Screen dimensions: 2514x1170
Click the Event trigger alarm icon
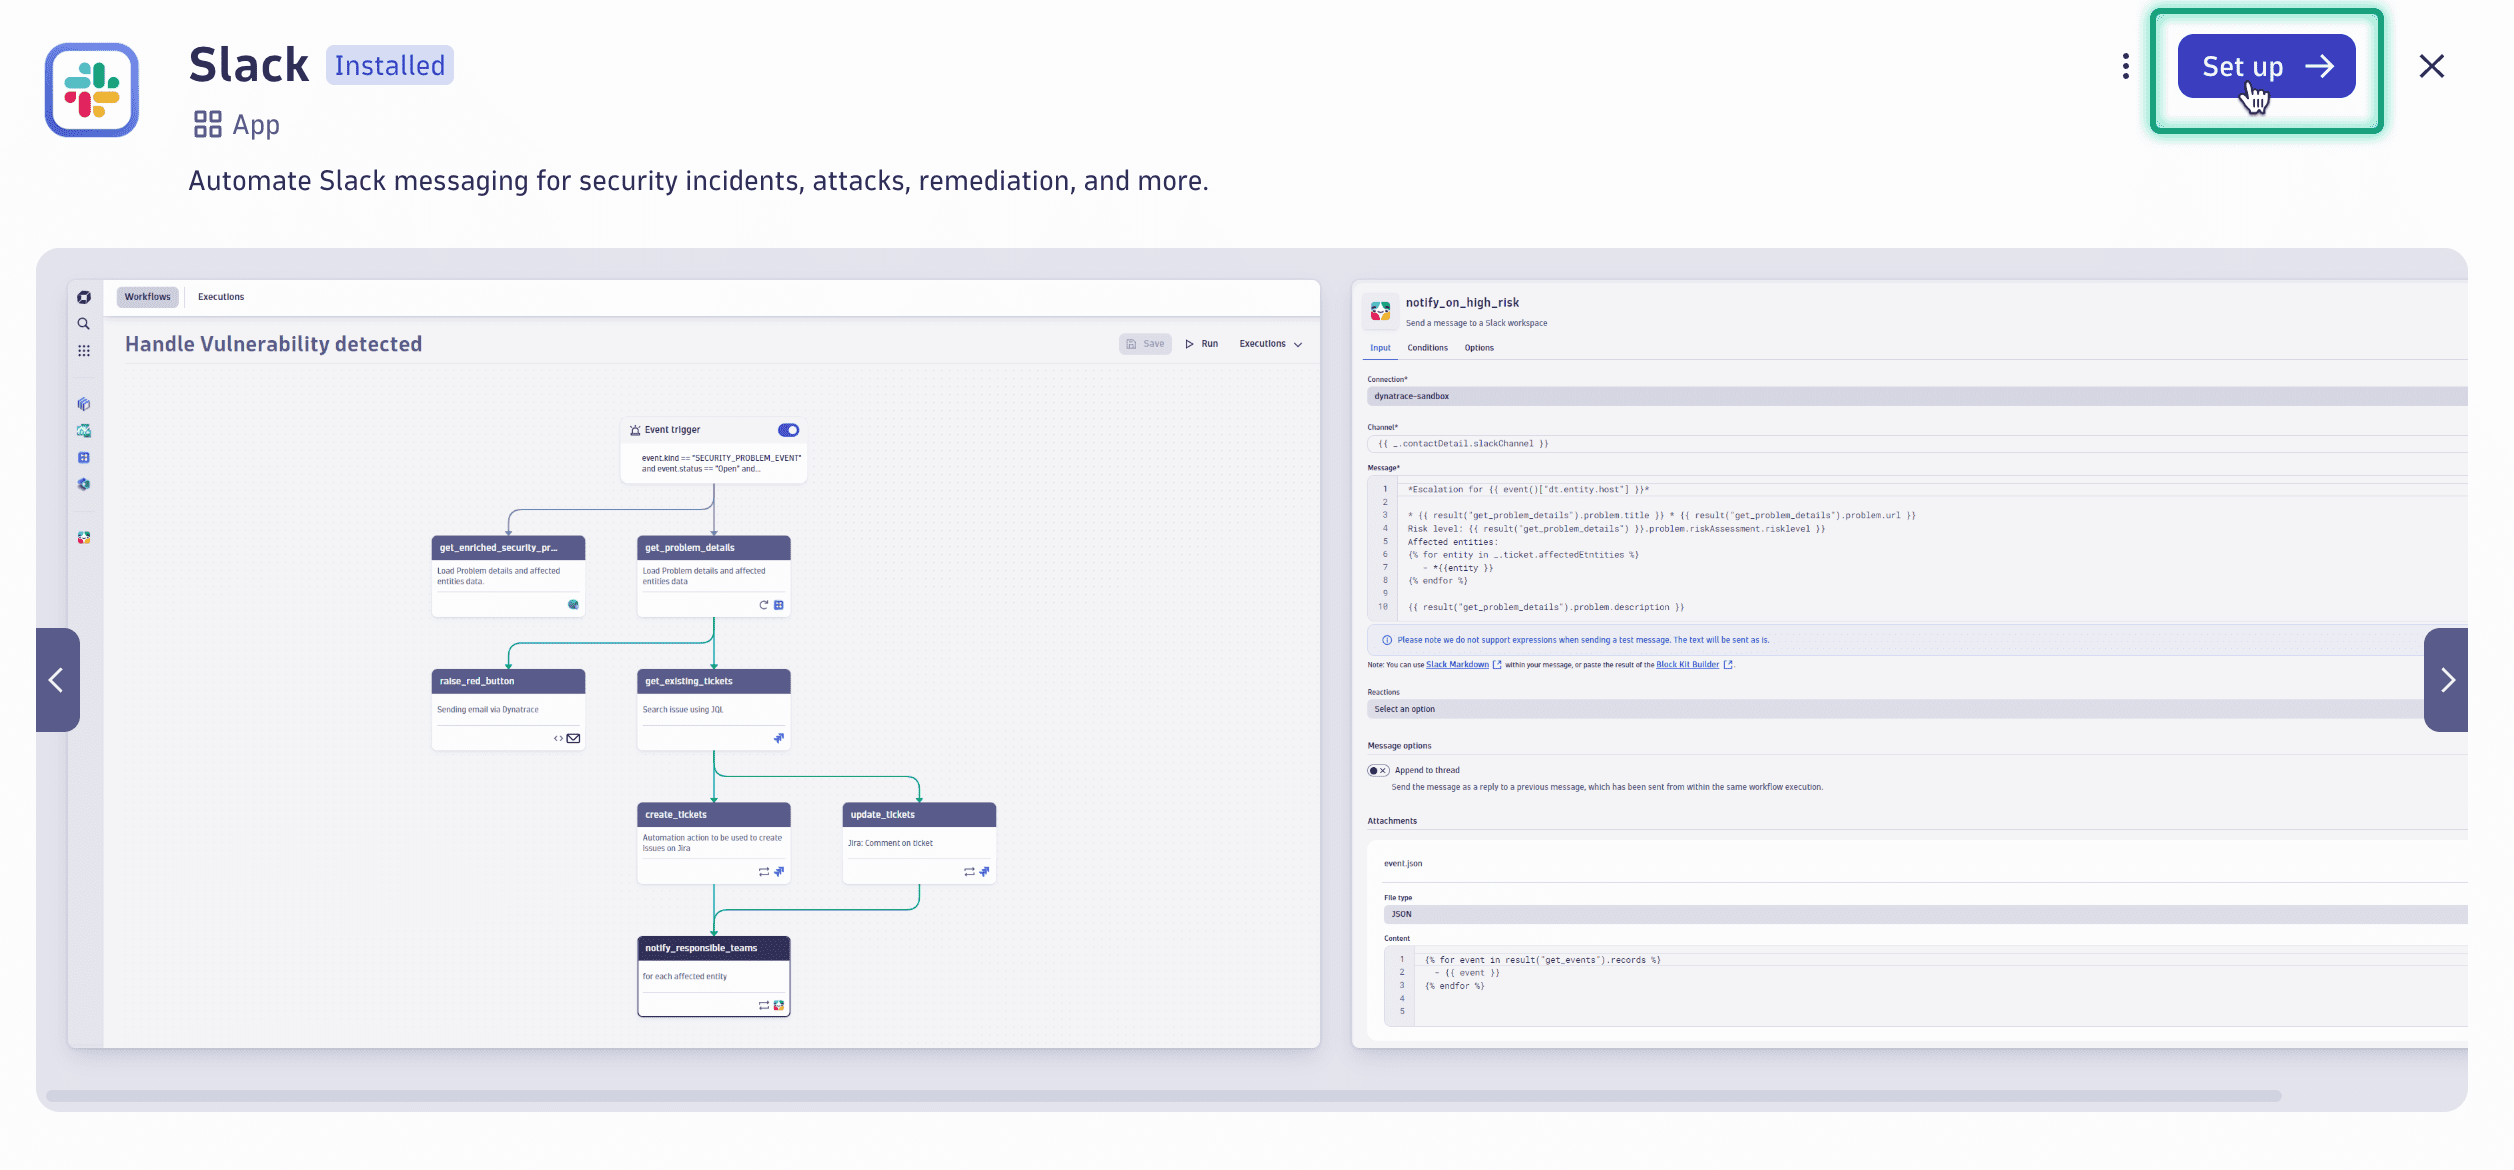click(x=635, y=430)
